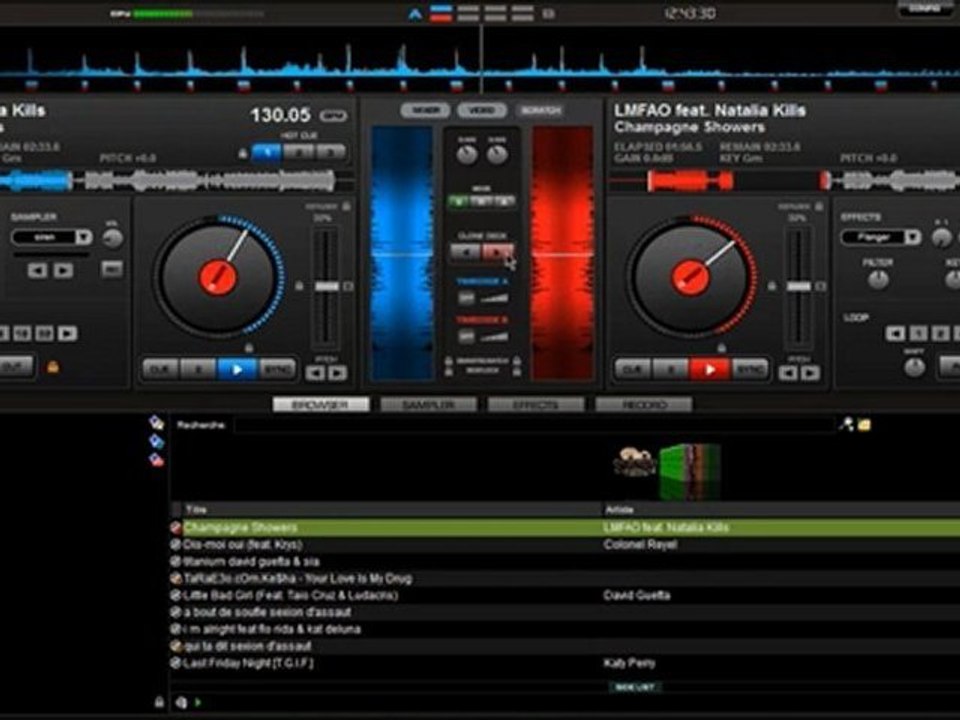Open the left deck Sampler dropdown
The width and height of the screenshot is (960, 720).
(x=84, y=237)
